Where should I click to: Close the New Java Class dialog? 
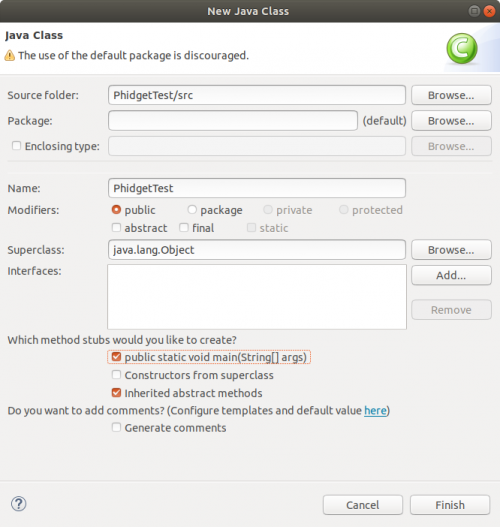[x=489, y=11]
